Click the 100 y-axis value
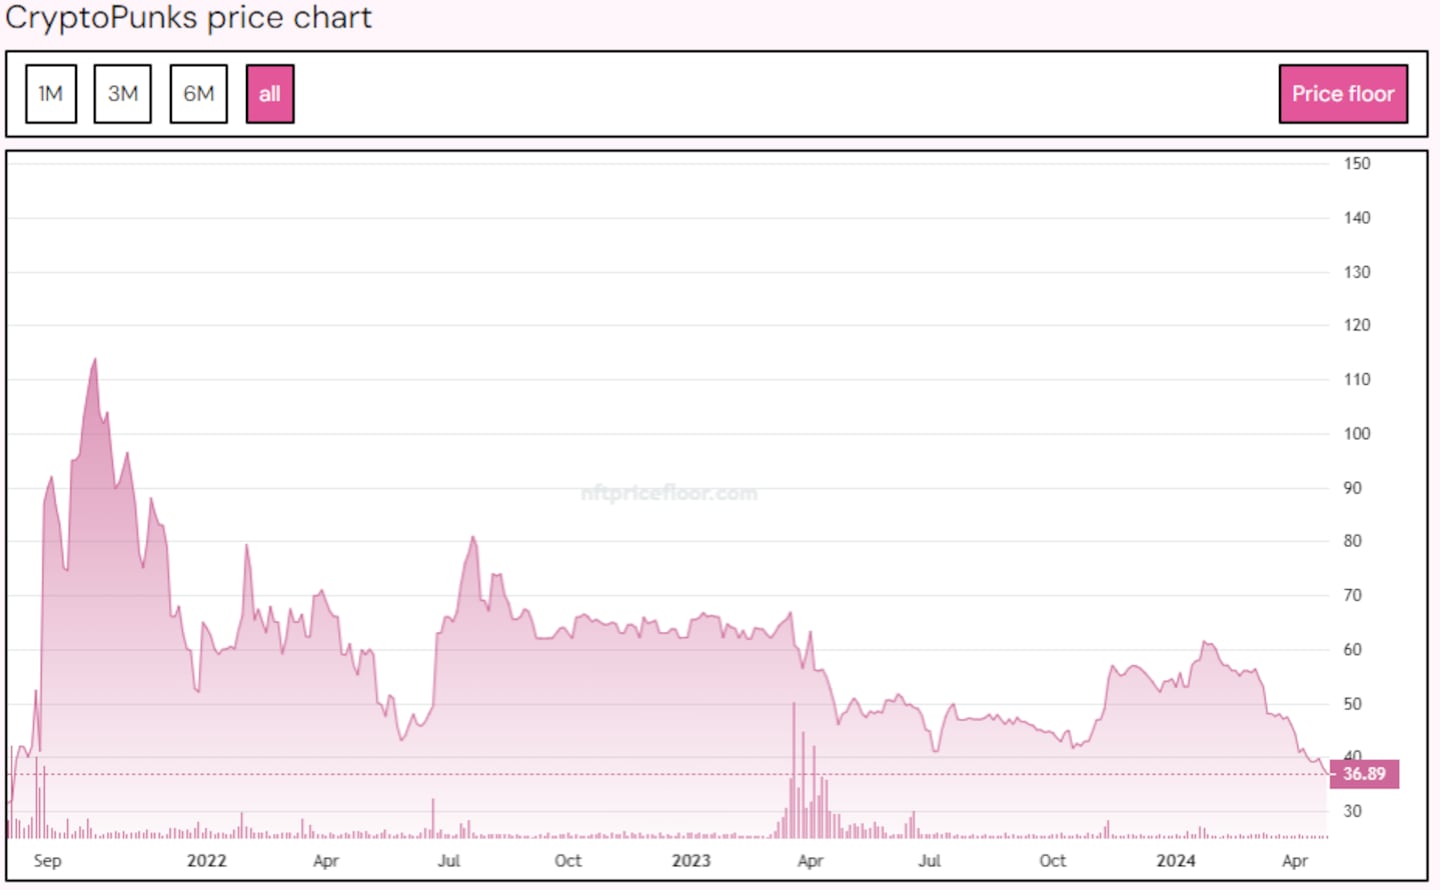The image size is (1440, 890). point(1357,434)
